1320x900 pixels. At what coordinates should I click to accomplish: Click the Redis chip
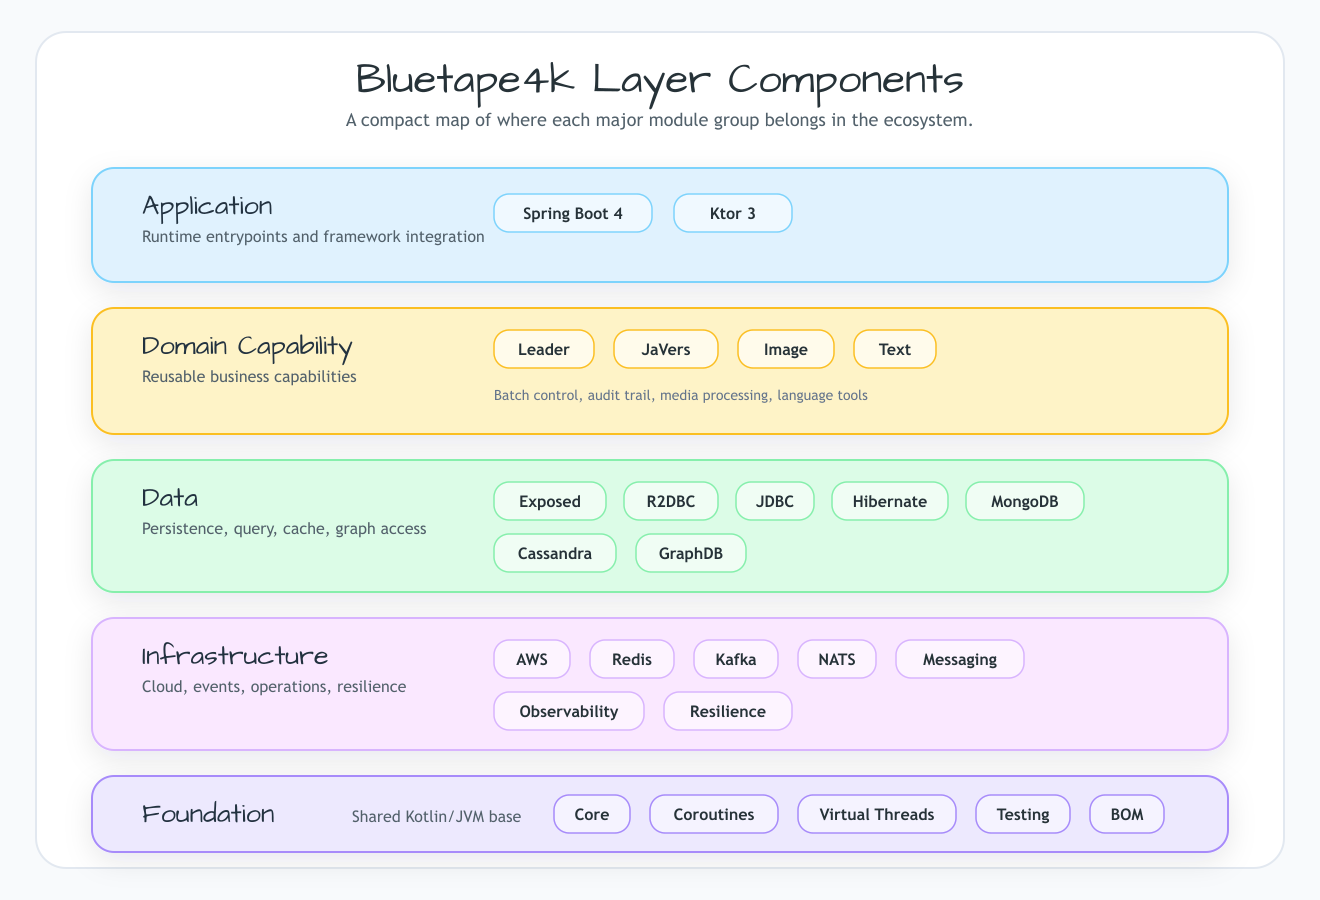tap(632, 659)
